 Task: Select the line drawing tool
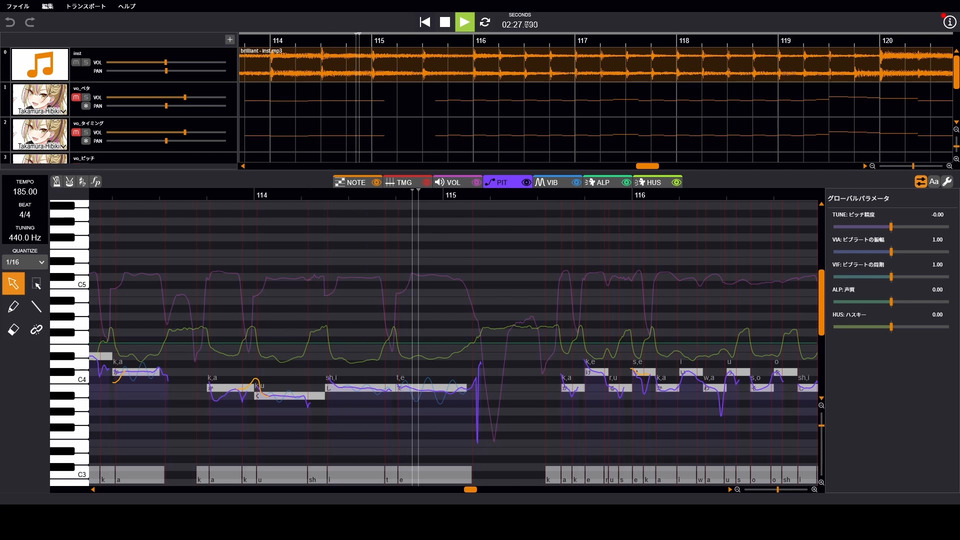click(37, 307)
